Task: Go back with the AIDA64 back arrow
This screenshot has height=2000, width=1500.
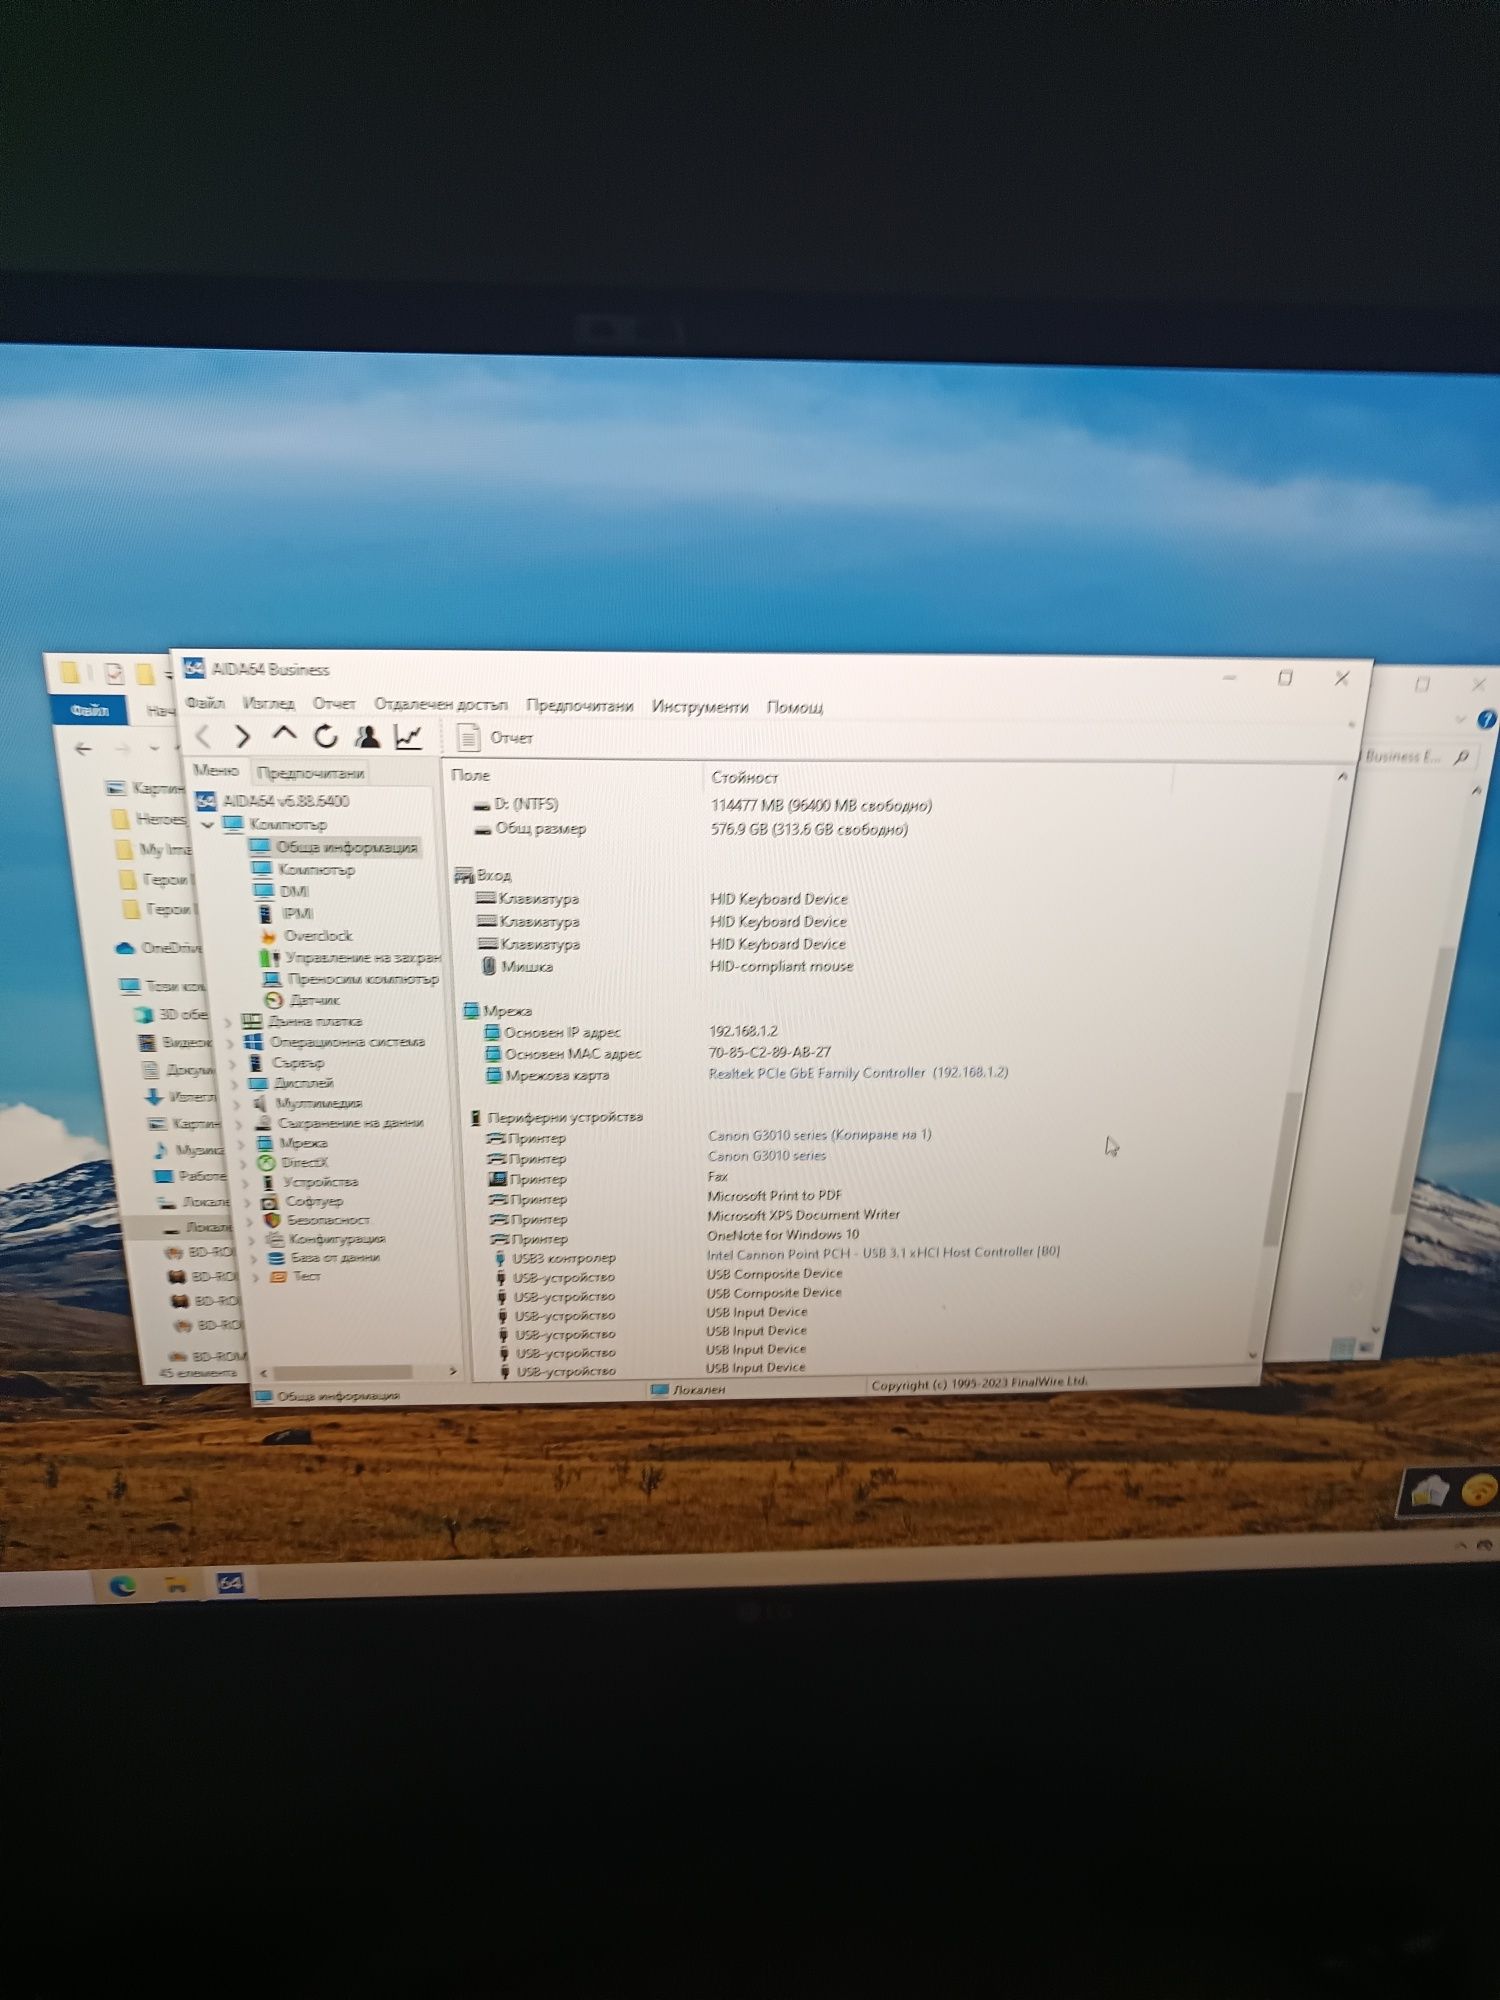Action: [x=204, y=737]
